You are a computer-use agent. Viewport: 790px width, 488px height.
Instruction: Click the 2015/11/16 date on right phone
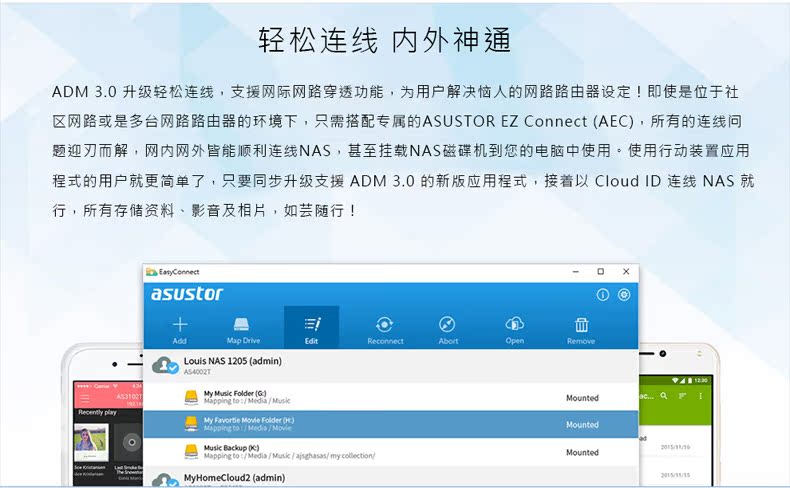[x=675, y=447]
